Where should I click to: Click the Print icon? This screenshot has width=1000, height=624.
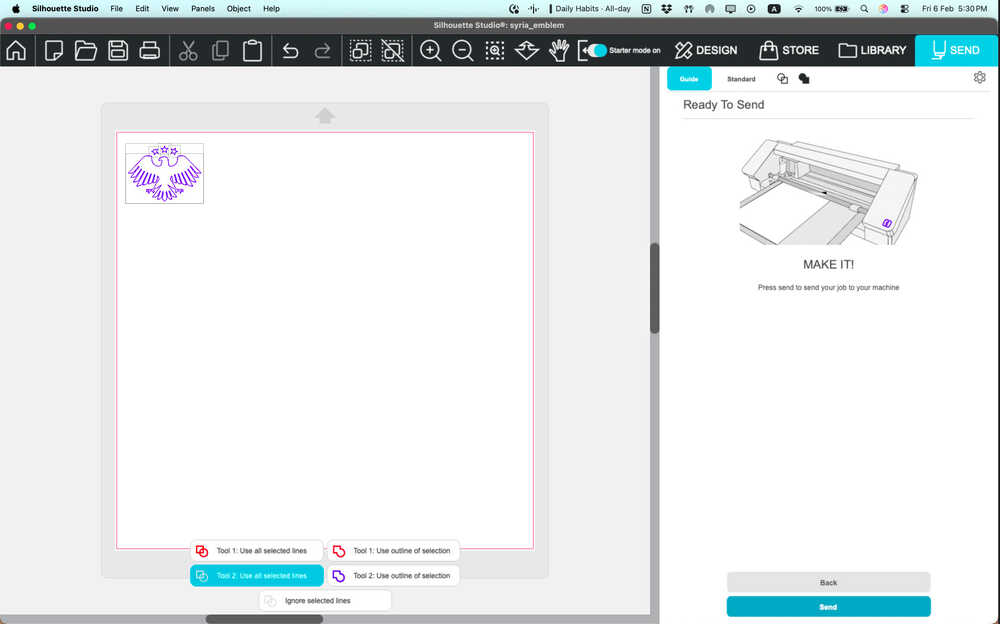(x=149, y=50)
